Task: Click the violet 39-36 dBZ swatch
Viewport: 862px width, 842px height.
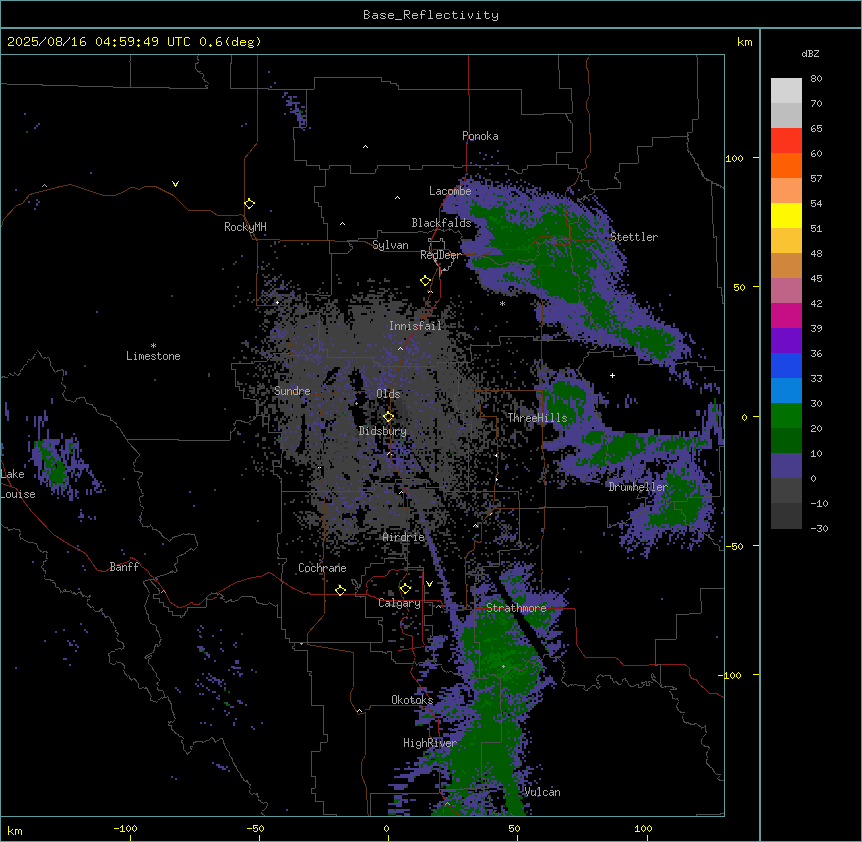Action: pos(786,341)
